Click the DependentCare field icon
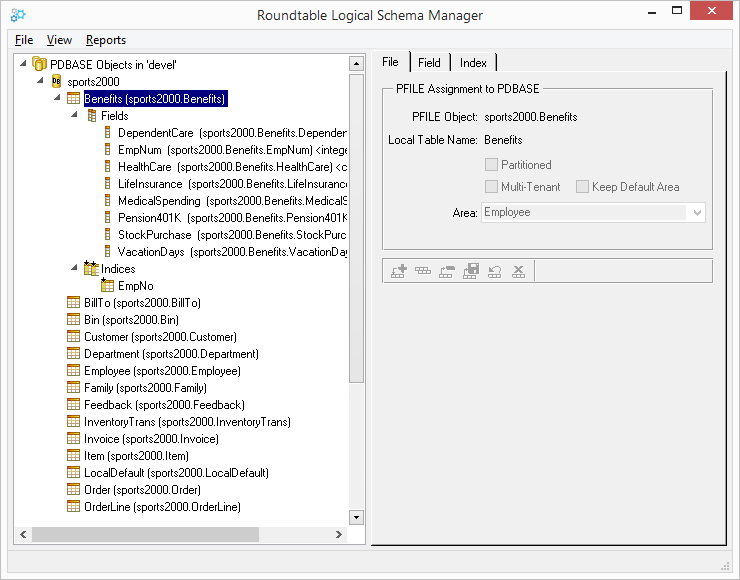Image resolution: width=740 pixels, height=580 pixels. pyautogui.click(x=108, y=132)
